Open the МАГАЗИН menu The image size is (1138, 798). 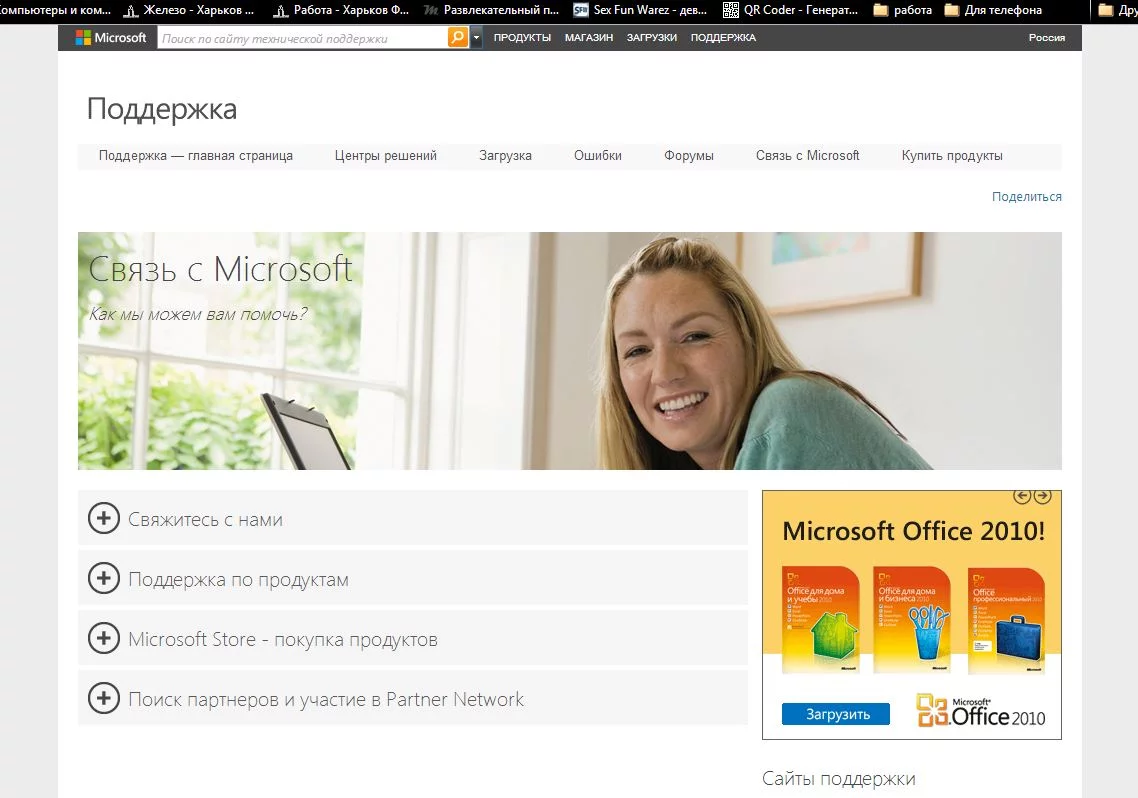click(x=589, y=38)
